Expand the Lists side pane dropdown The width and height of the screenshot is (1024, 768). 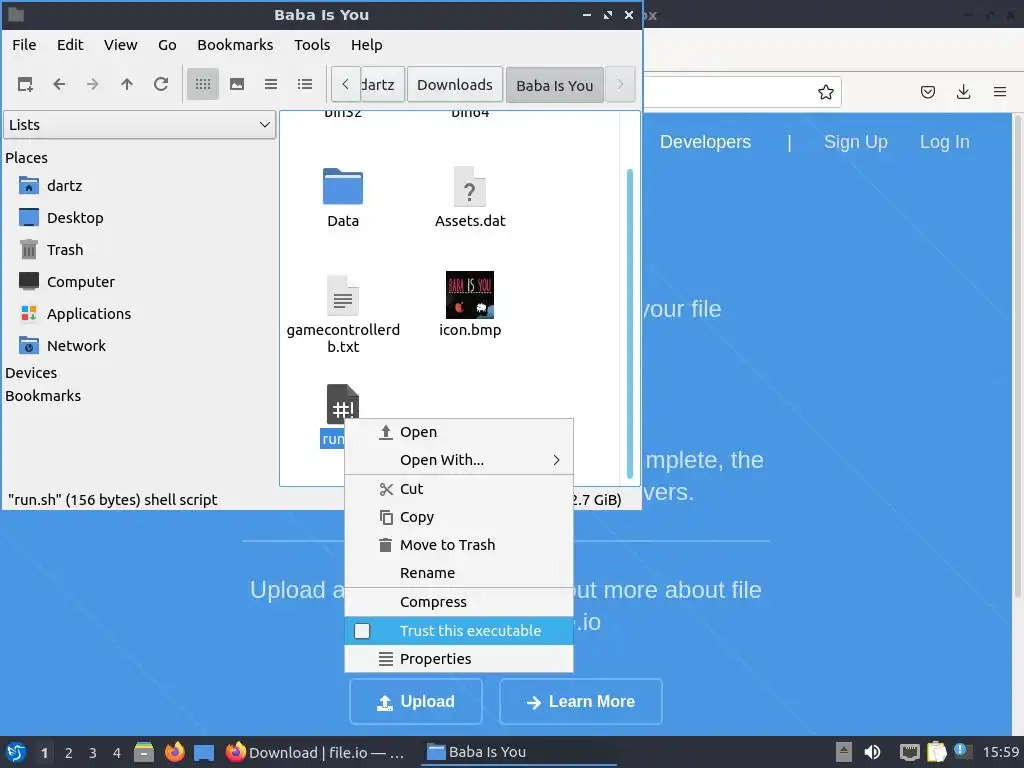tap(140, 125)
